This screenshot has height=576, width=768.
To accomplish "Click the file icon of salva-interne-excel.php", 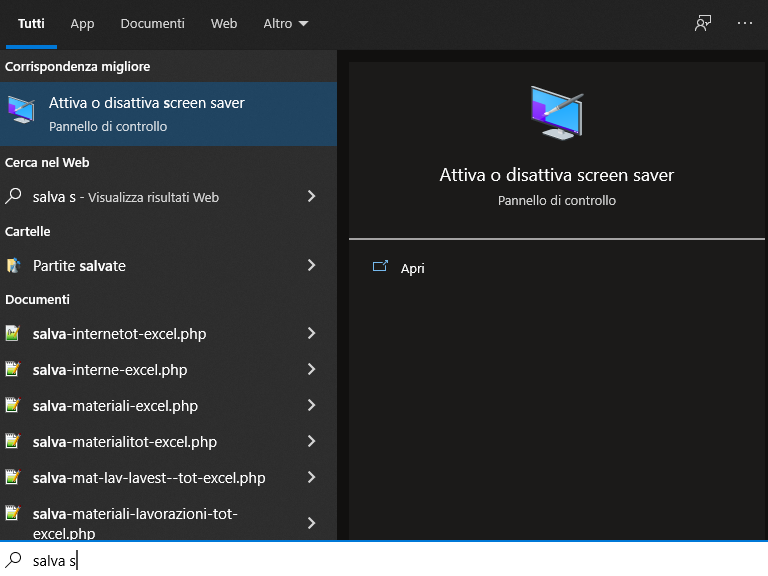I will click(13, 369).
